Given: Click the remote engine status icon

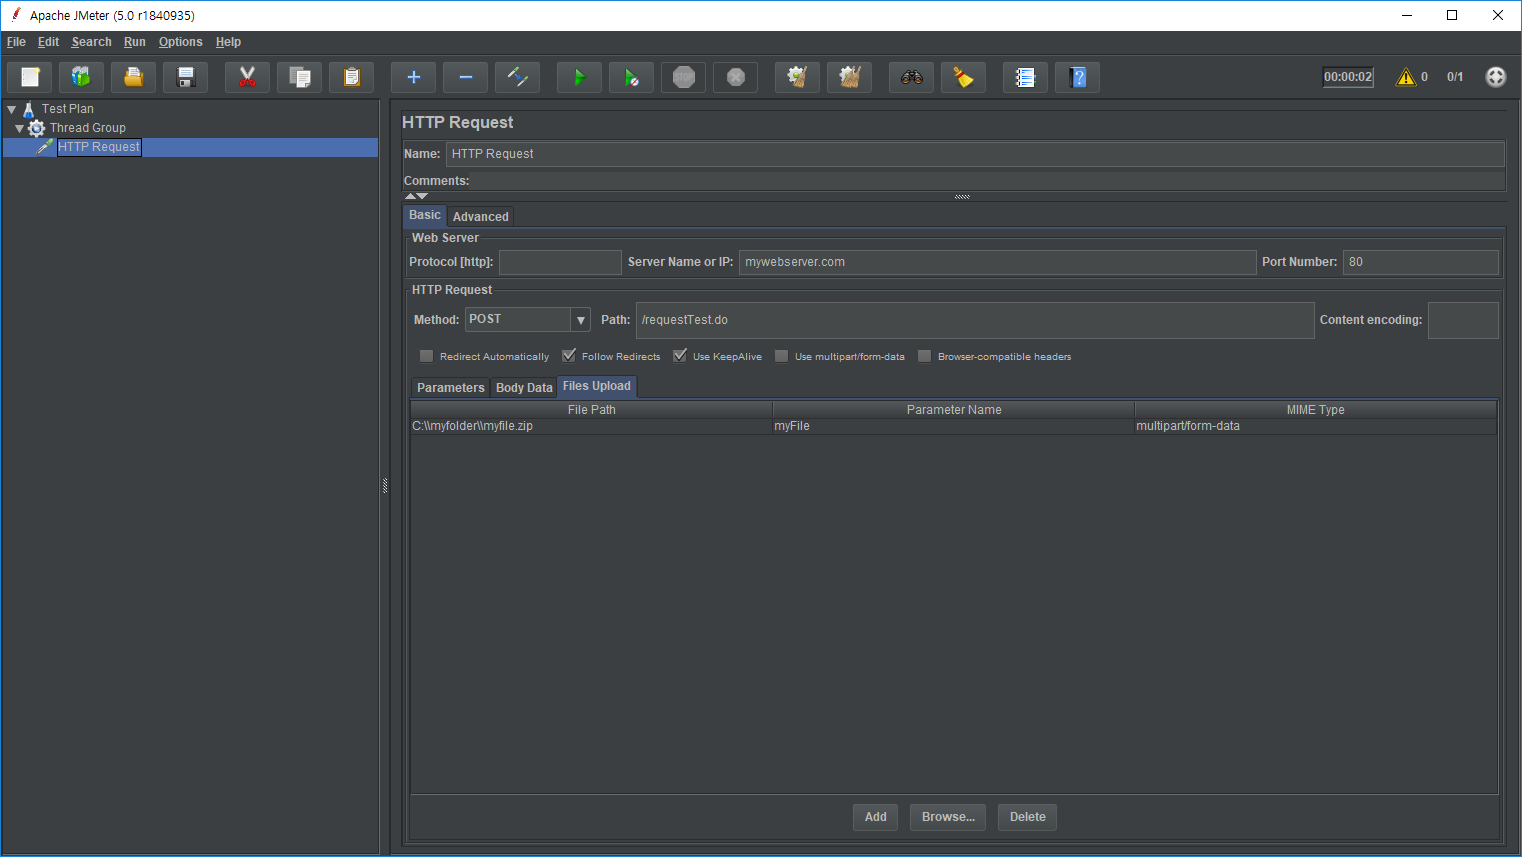Looking at the screenshot, I should pyautogui.click(x=1496, y=77).
